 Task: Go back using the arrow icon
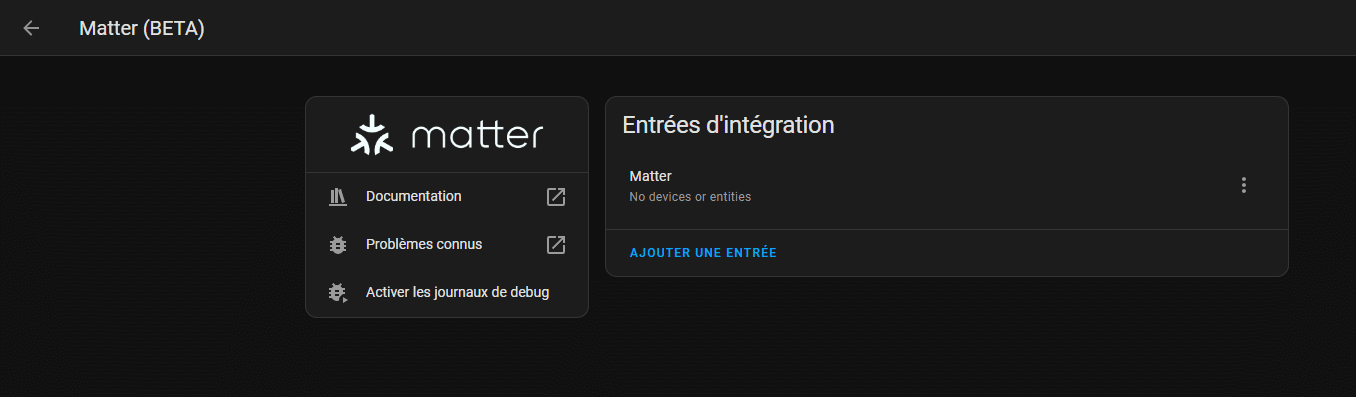[x=31, y=28]
